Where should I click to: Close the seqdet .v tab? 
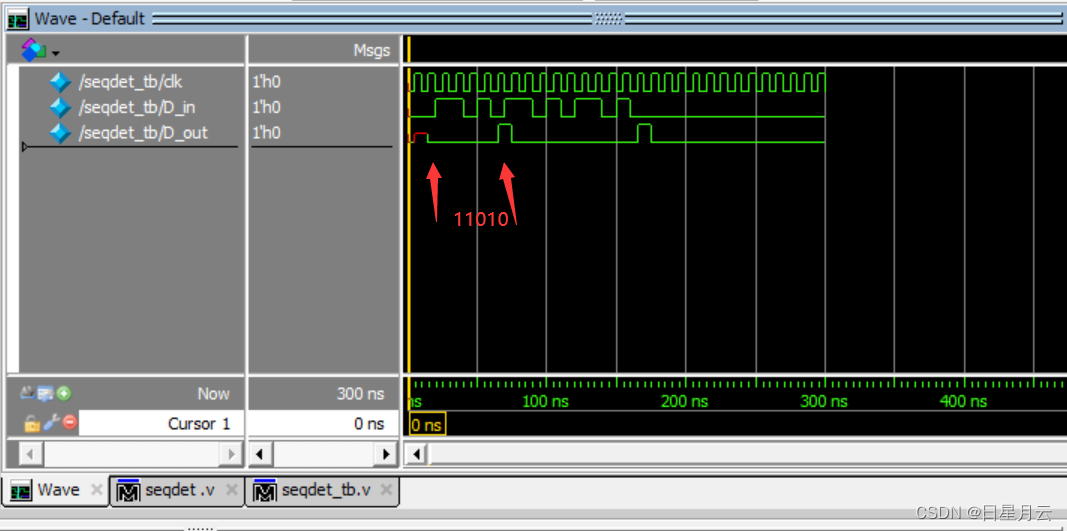click(231, 490)
